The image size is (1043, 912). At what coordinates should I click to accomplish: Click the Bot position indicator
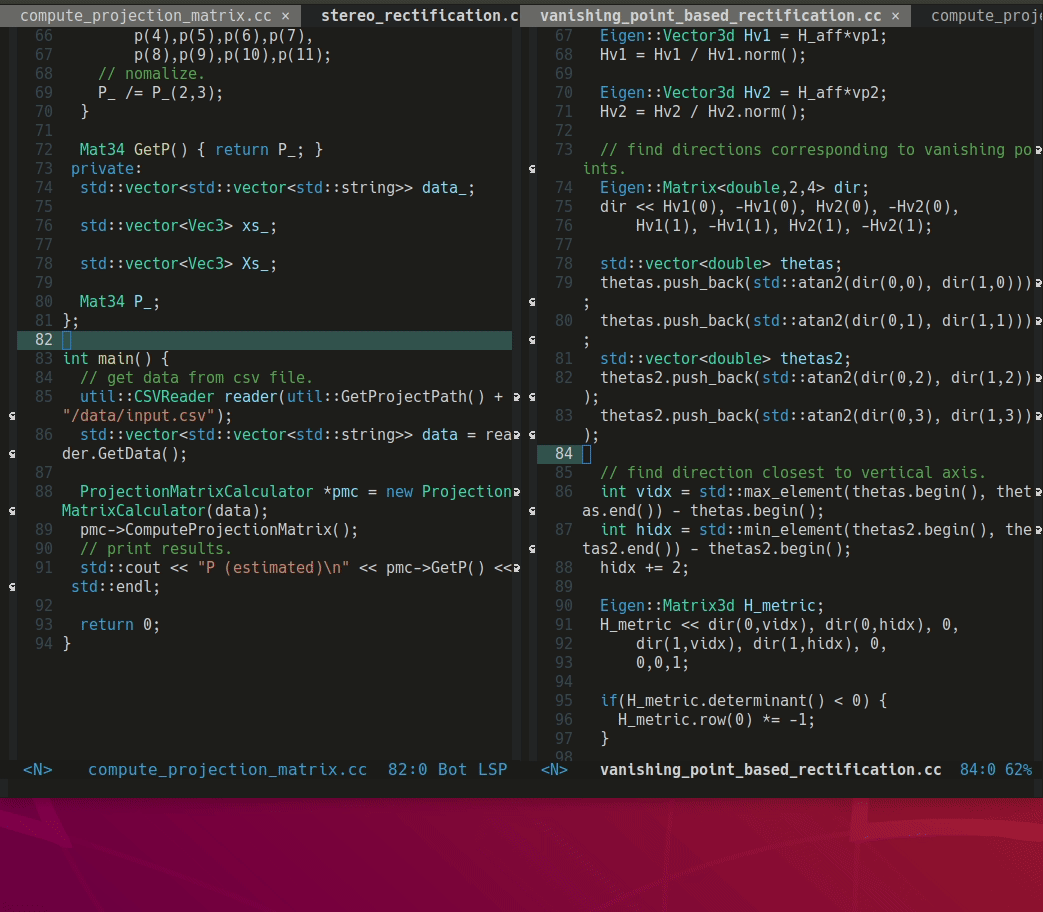(452, 770)
